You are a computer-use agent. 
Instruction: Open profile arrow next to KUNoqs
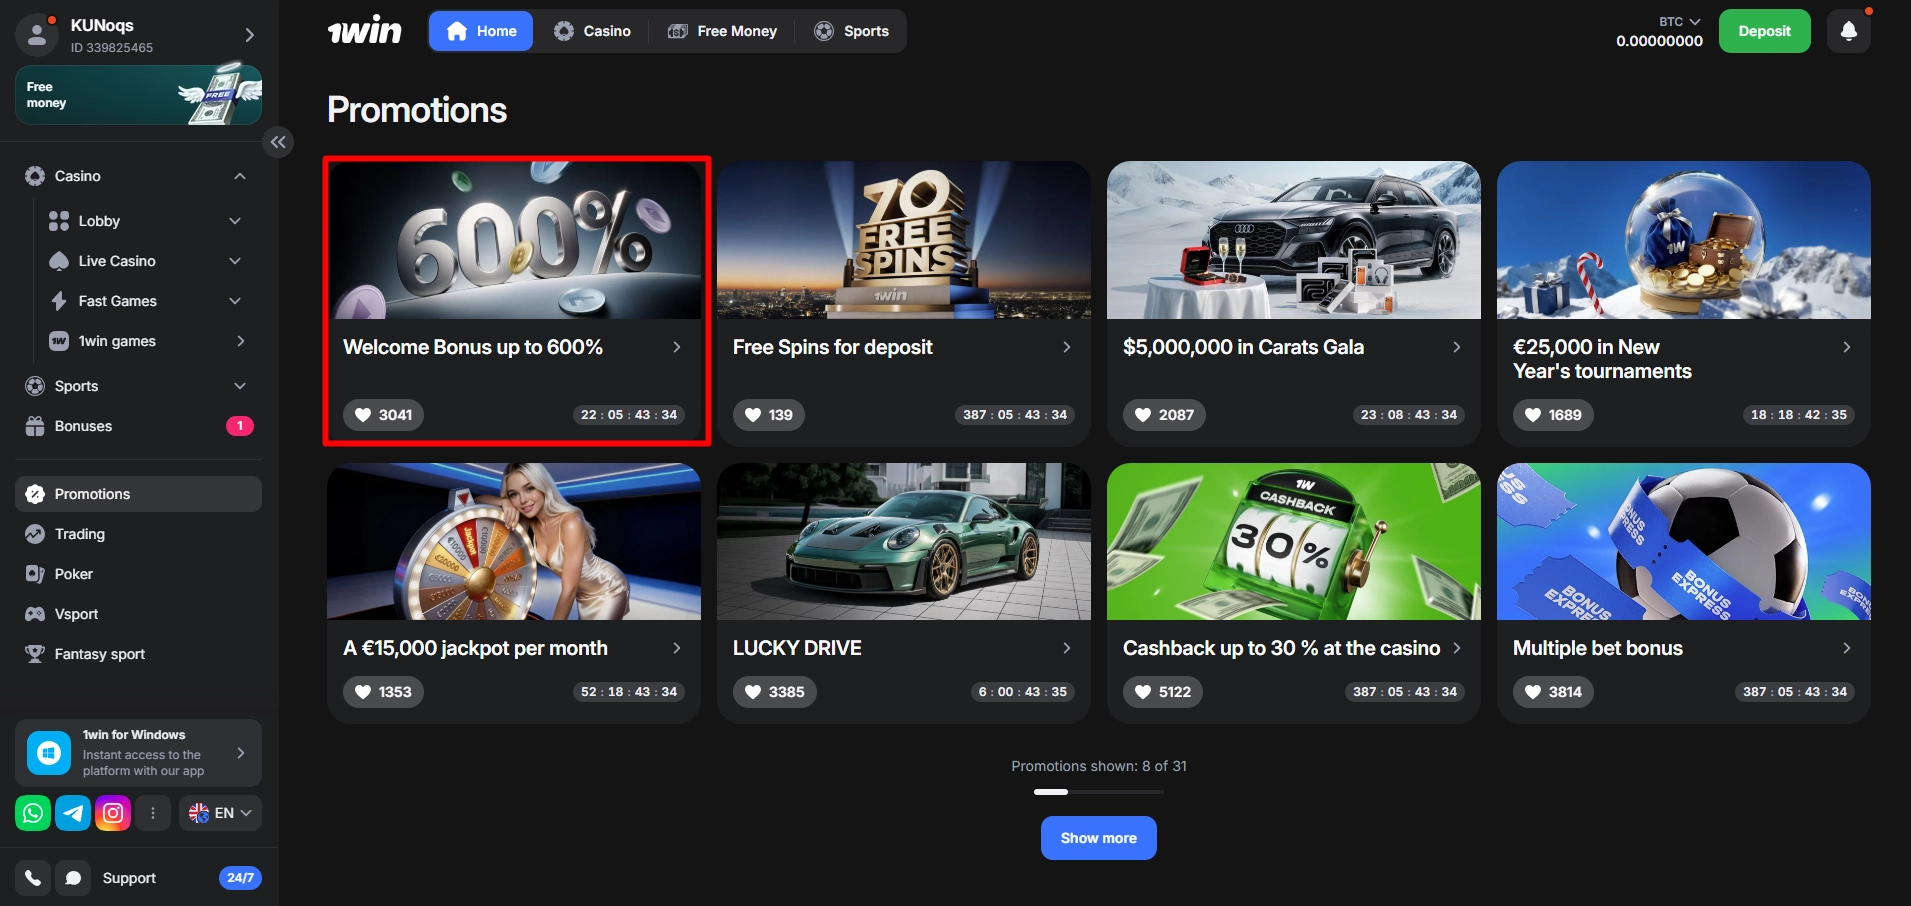click(250, 35)
